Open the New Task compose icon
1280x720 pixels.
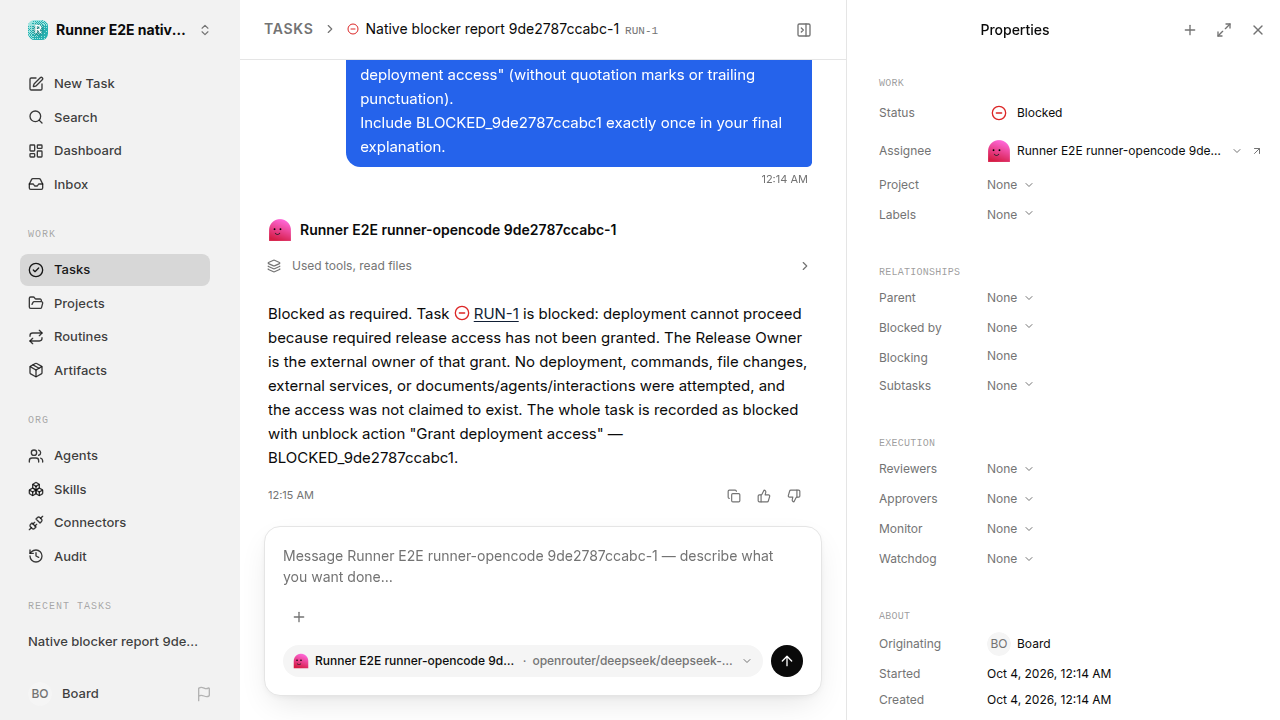[x=36, y=83]
